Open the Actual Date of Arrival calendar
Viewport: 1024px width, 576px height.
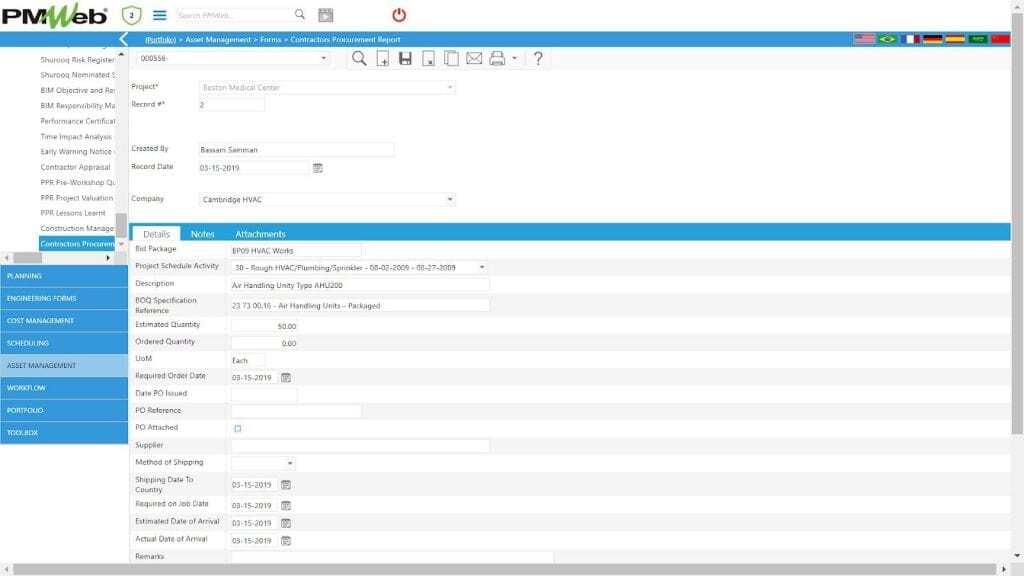click(x=285, y=541)
